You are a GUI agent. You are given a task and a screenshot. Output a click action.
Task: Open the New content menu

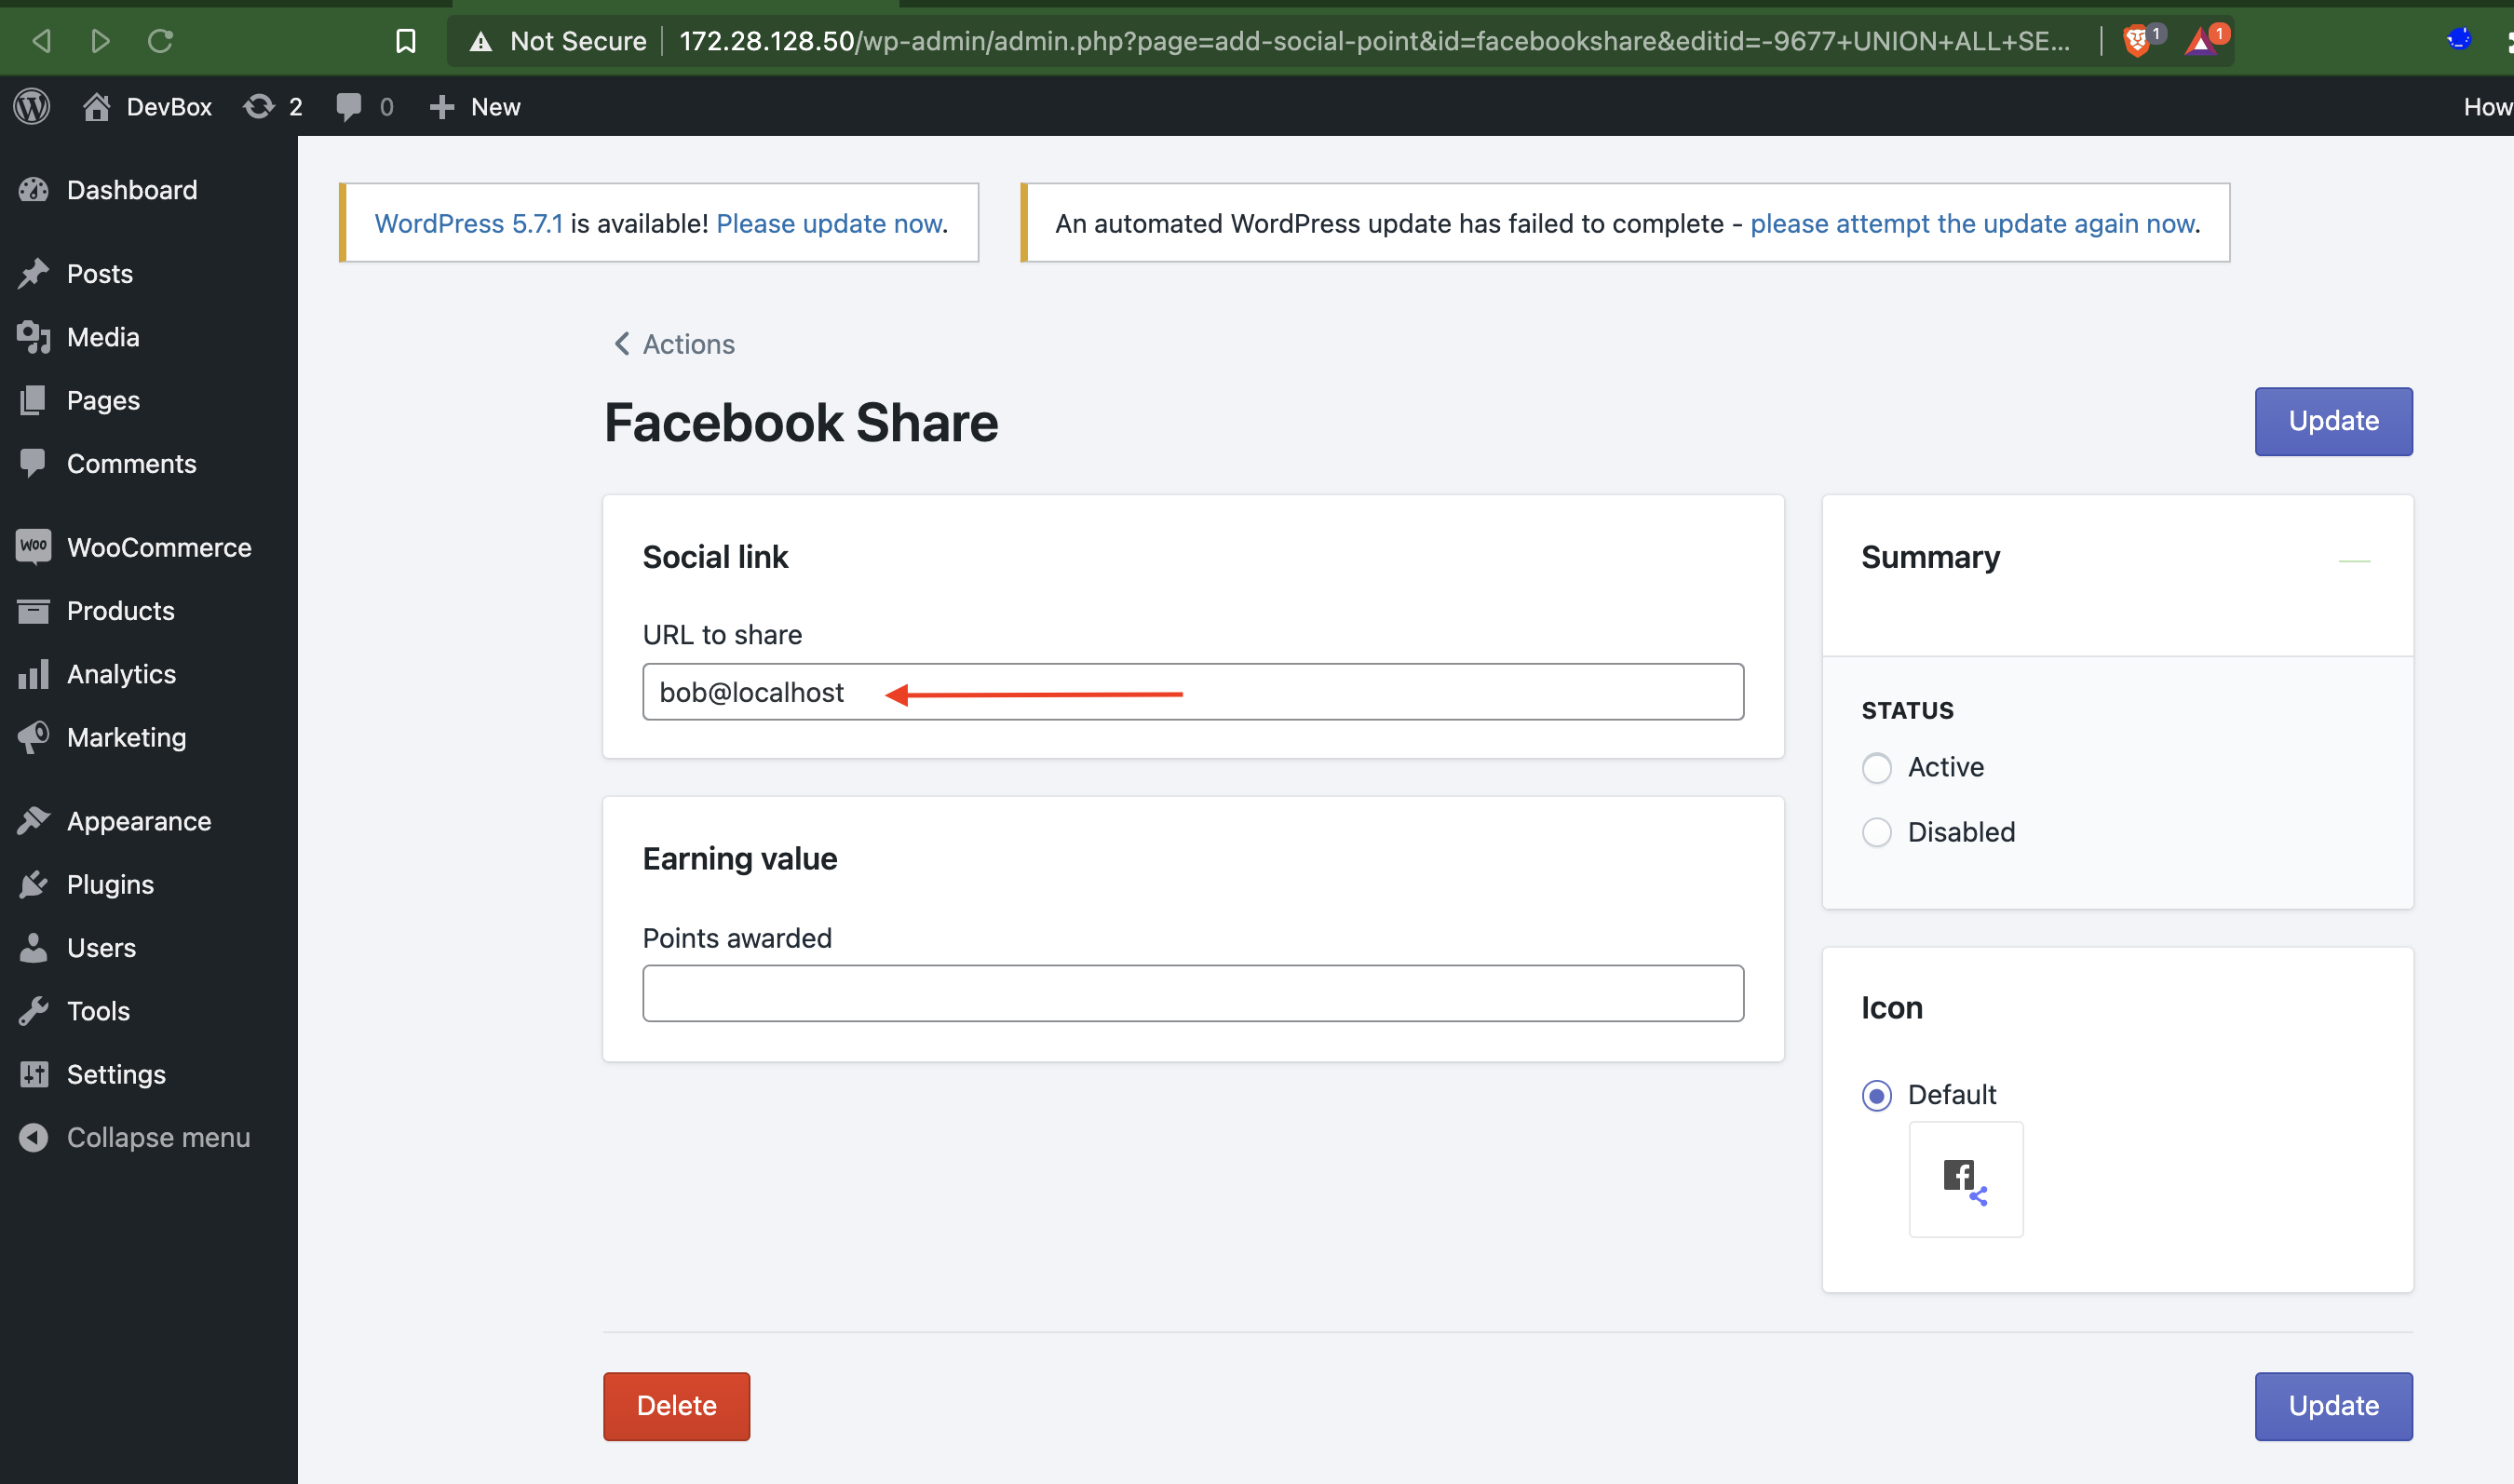tap(474, 106)
